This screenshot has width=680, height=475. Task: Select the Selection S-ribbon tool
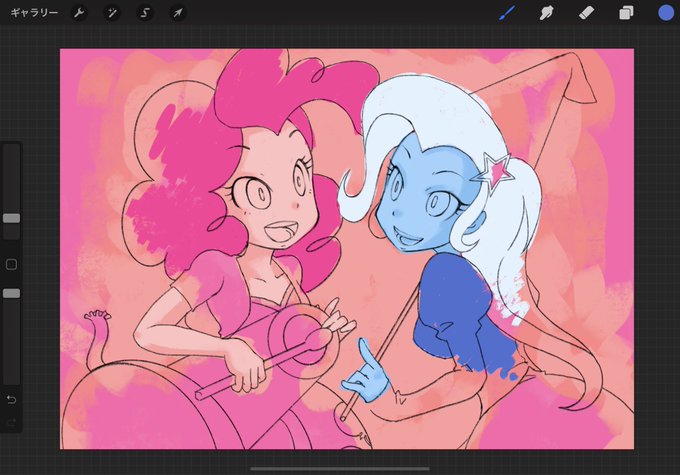[145, 13]
